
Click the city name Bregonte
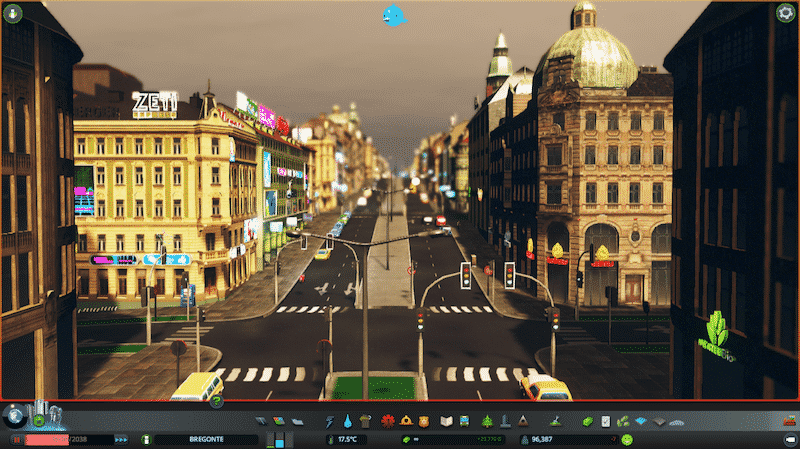[x=205, y=439]
